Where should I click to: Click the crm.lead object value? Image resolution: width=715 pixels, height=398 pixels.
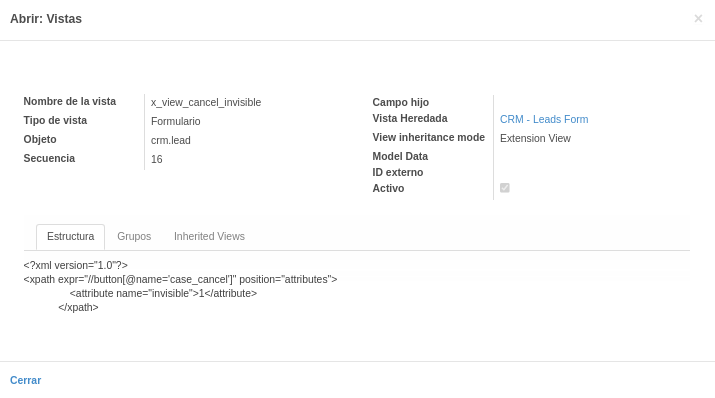coord(171,140)
